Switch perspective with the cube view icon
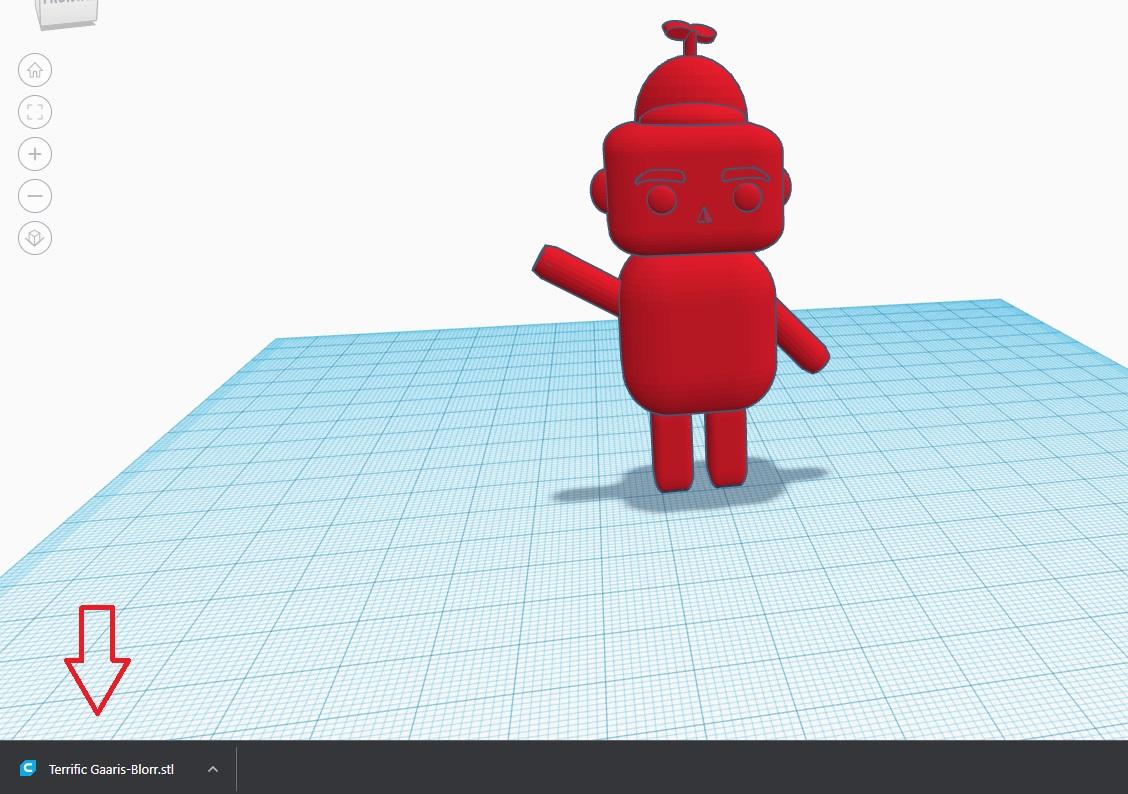The height and width of the screenshot is (794, 1128). 35,237
